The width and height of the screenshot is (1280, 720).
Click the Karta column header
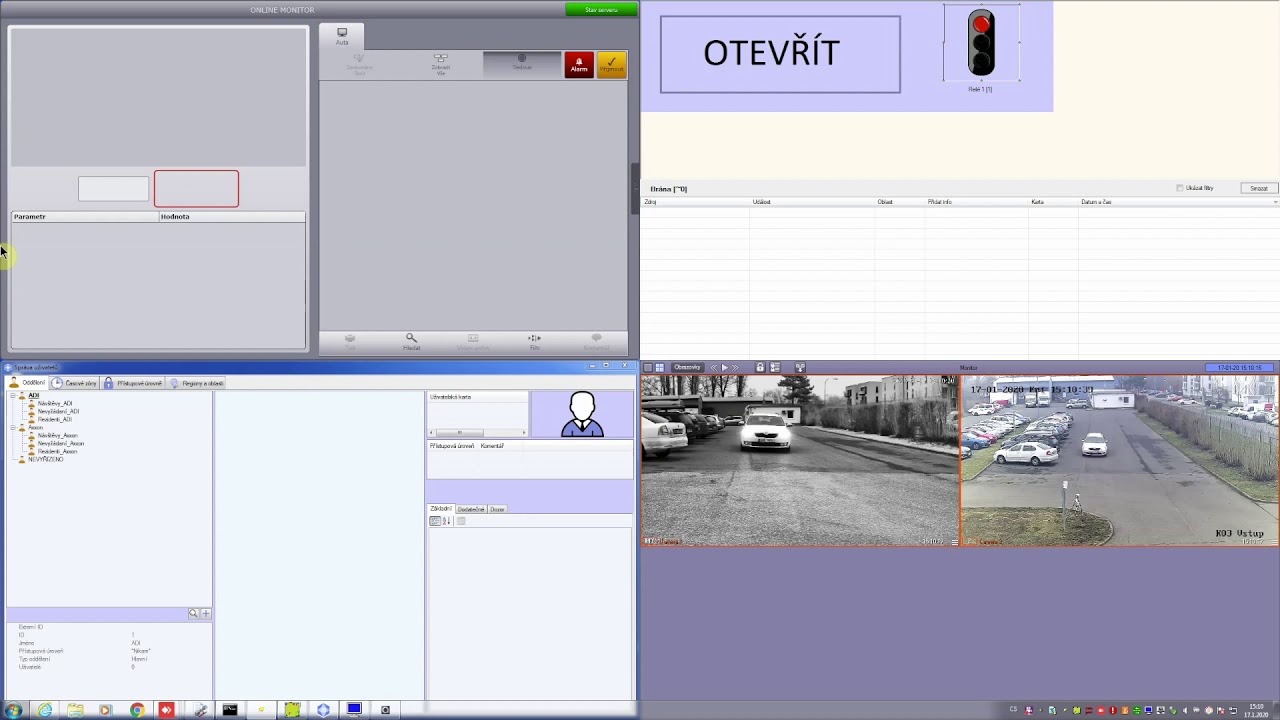click(x=1053, y=202)
